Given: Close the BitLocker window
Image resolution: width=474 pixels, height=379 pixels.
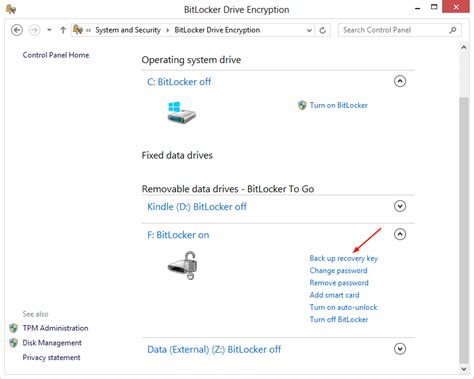Looking at the screenshot, I should click(456, 7).
